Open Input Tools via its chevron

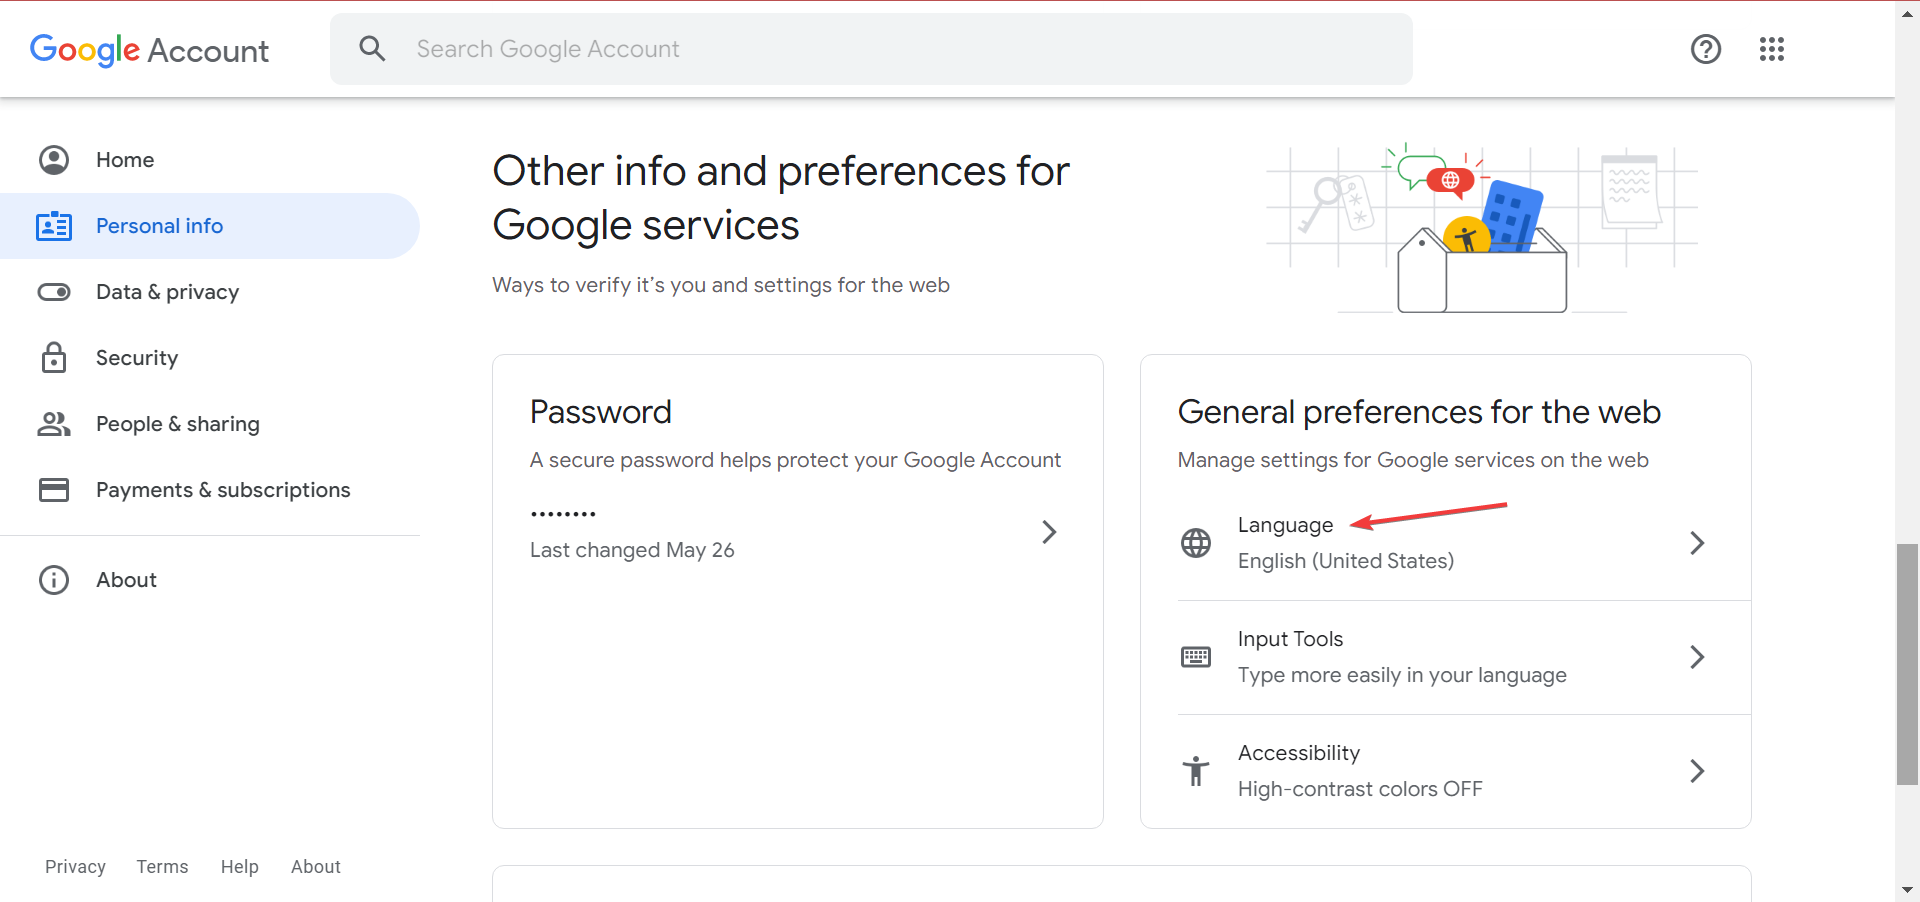click(x=1697, y=657)
